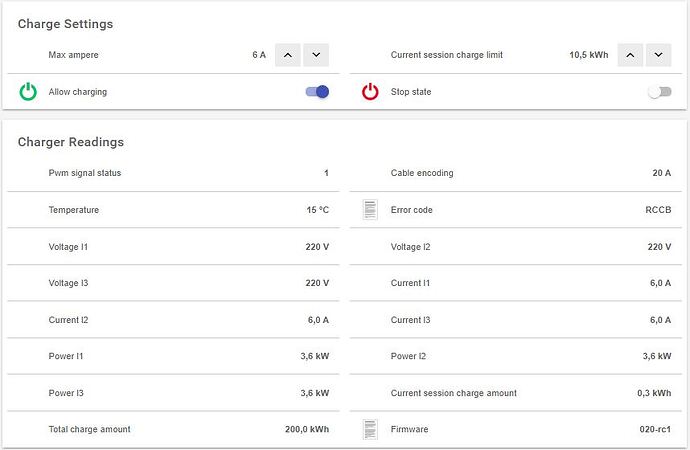This screenshot has width=690, height=450.
Task: Click the Voltage l3 label
Action: (x=68, y=283)
